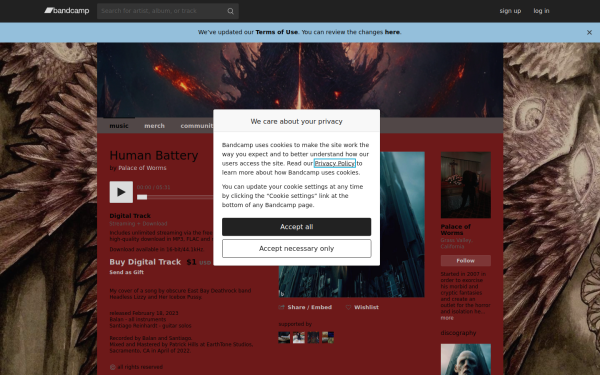This screenshot has height=375, width=600.
Task: Focus the artist, album, or track search field
Action: pyautogui.click(x=168, y=11)
